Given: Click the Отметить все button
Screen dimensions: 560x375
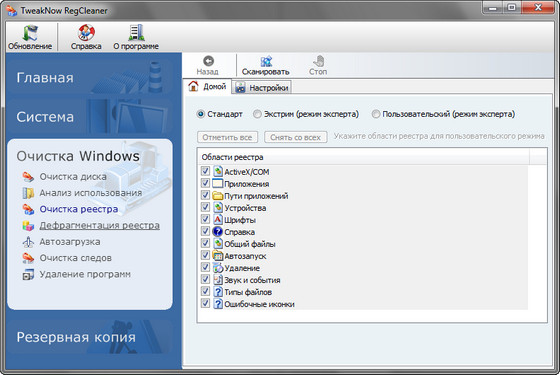Looking at the screenshot, I should click(227, 138).
